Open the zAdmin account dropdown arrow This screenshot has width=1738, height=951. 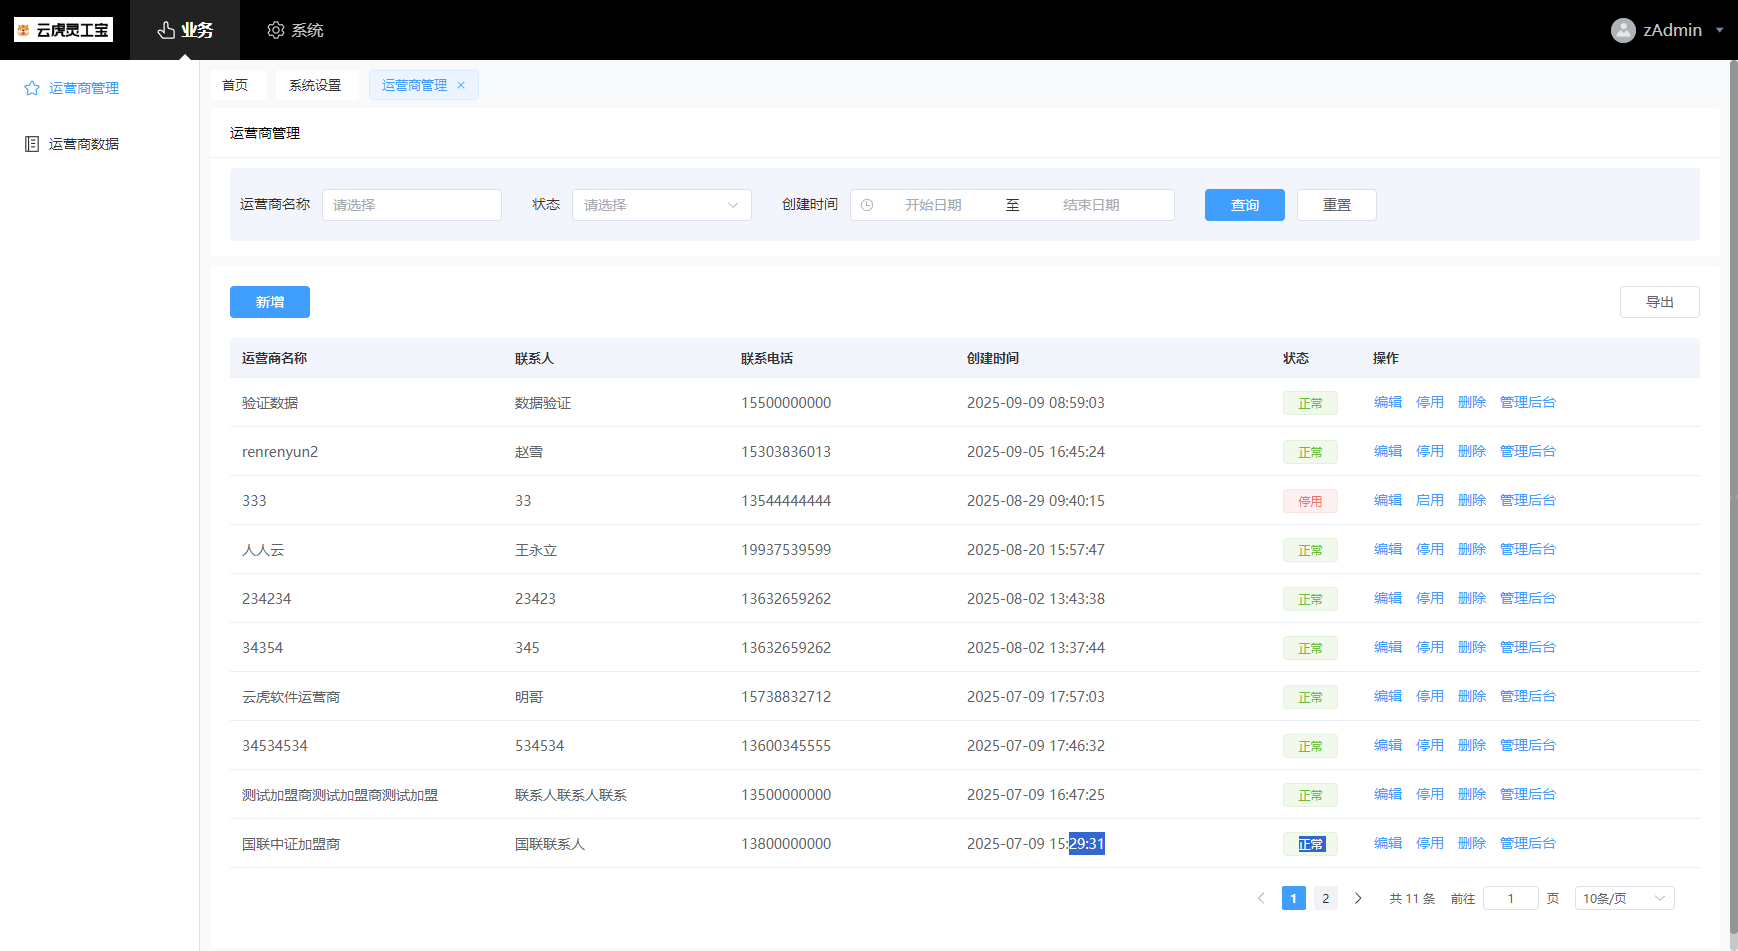point(1719,30)
